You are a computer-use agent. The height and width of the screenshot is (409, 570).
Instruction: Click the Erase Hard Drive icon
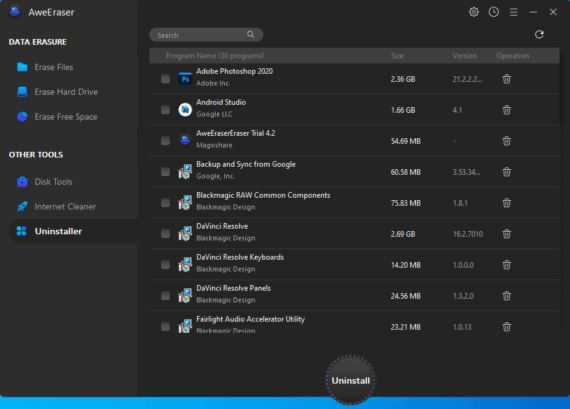point(22,92)
